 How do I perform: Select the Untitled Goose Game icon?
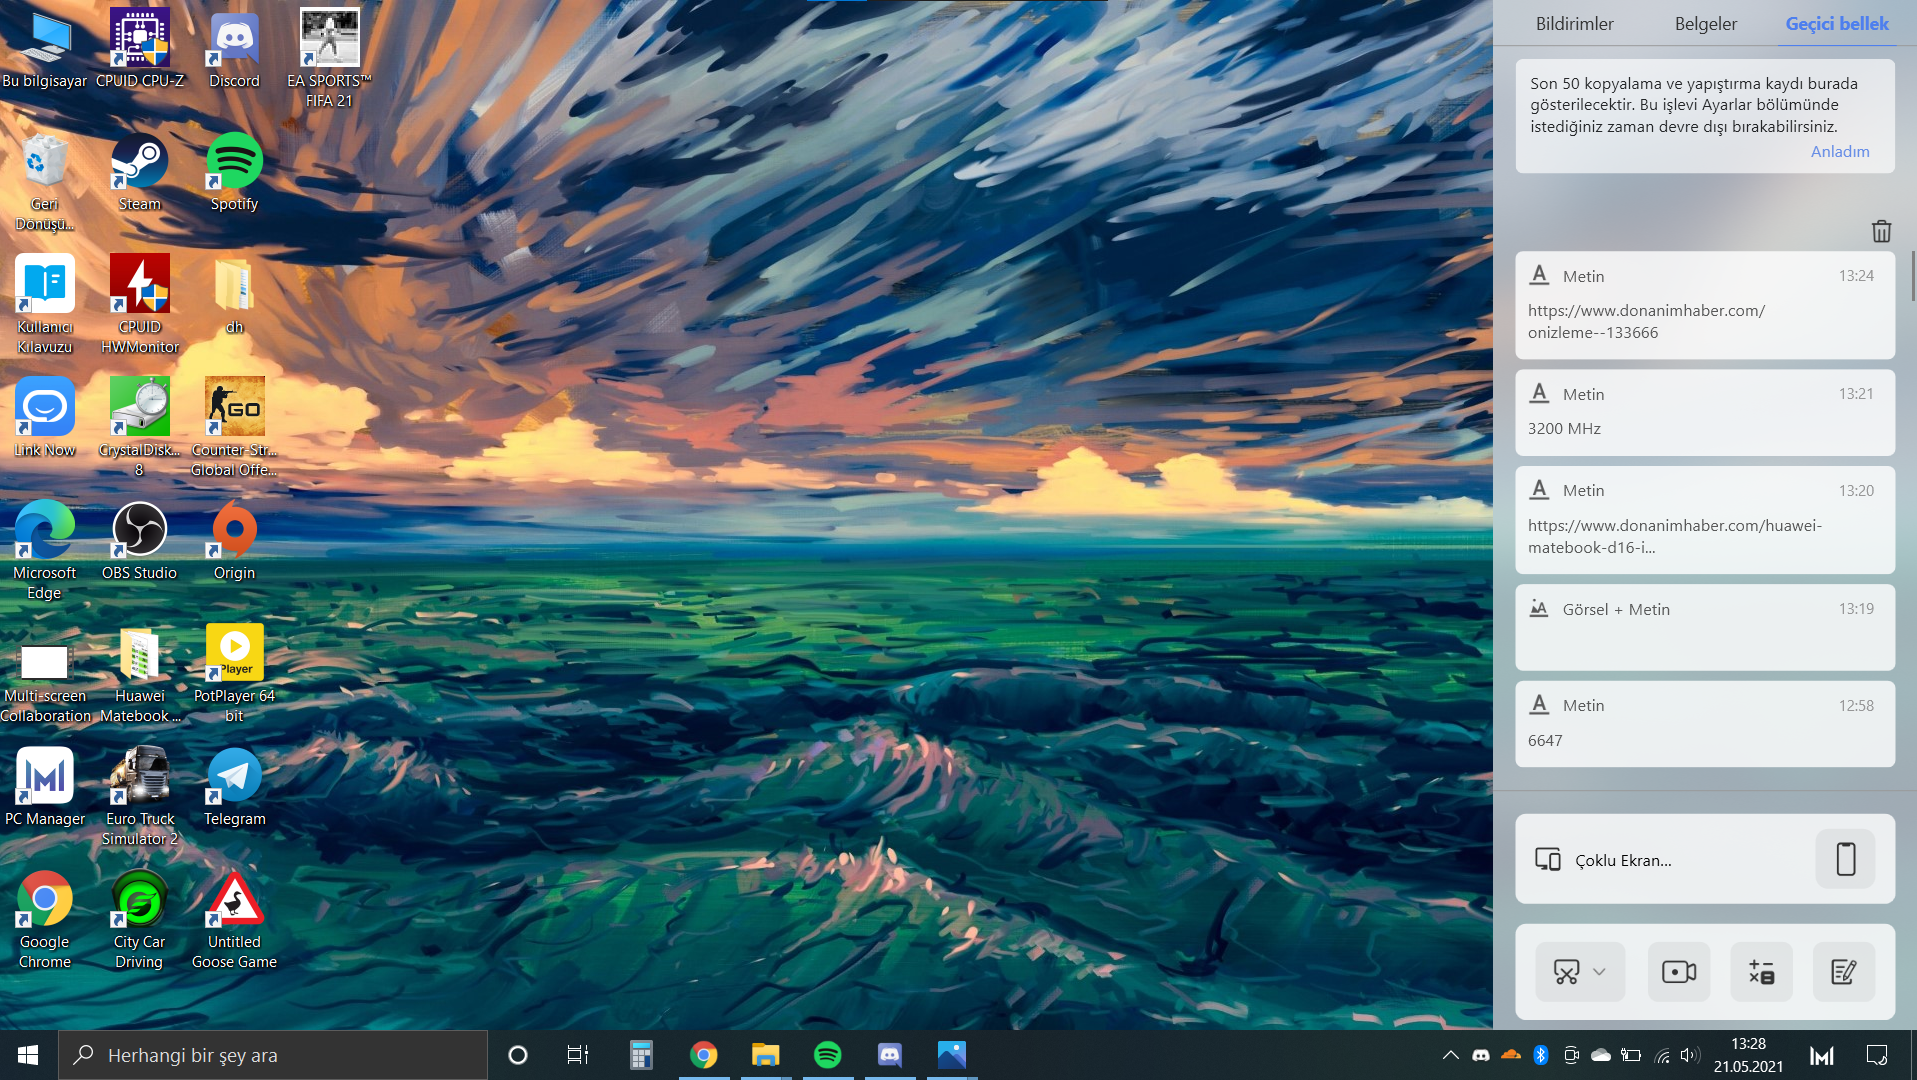pyautogui.click(x=234, y=919)
